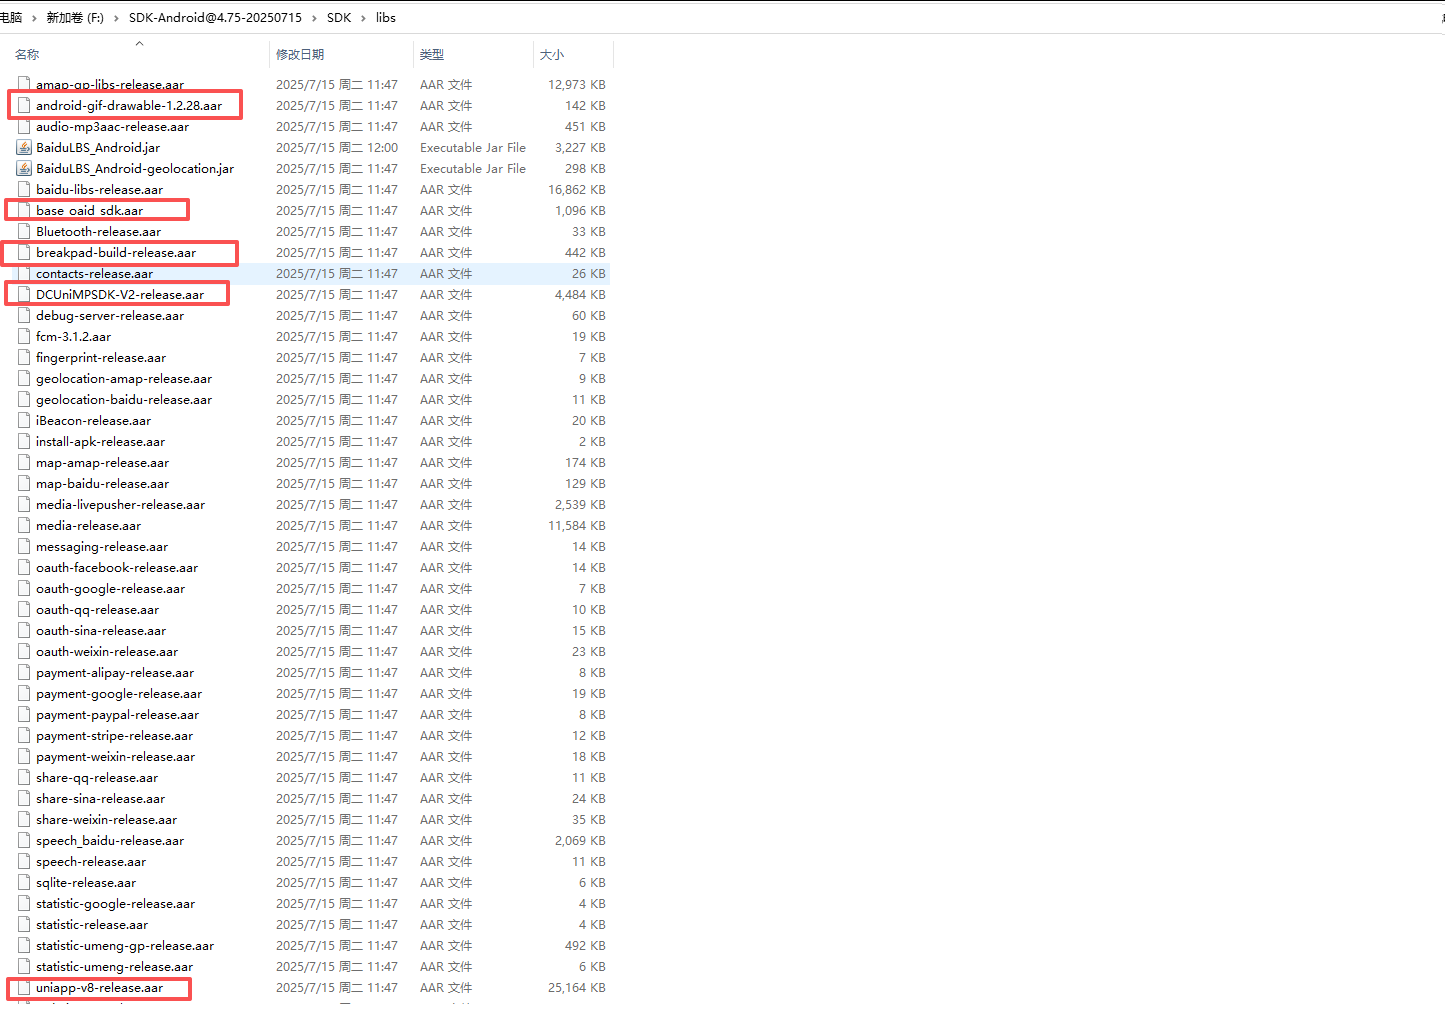Image resolution: width=1445 pixels, height=1010 pixels.
Task: Click the 16,862 KB size value
Action: pos(576,190)
